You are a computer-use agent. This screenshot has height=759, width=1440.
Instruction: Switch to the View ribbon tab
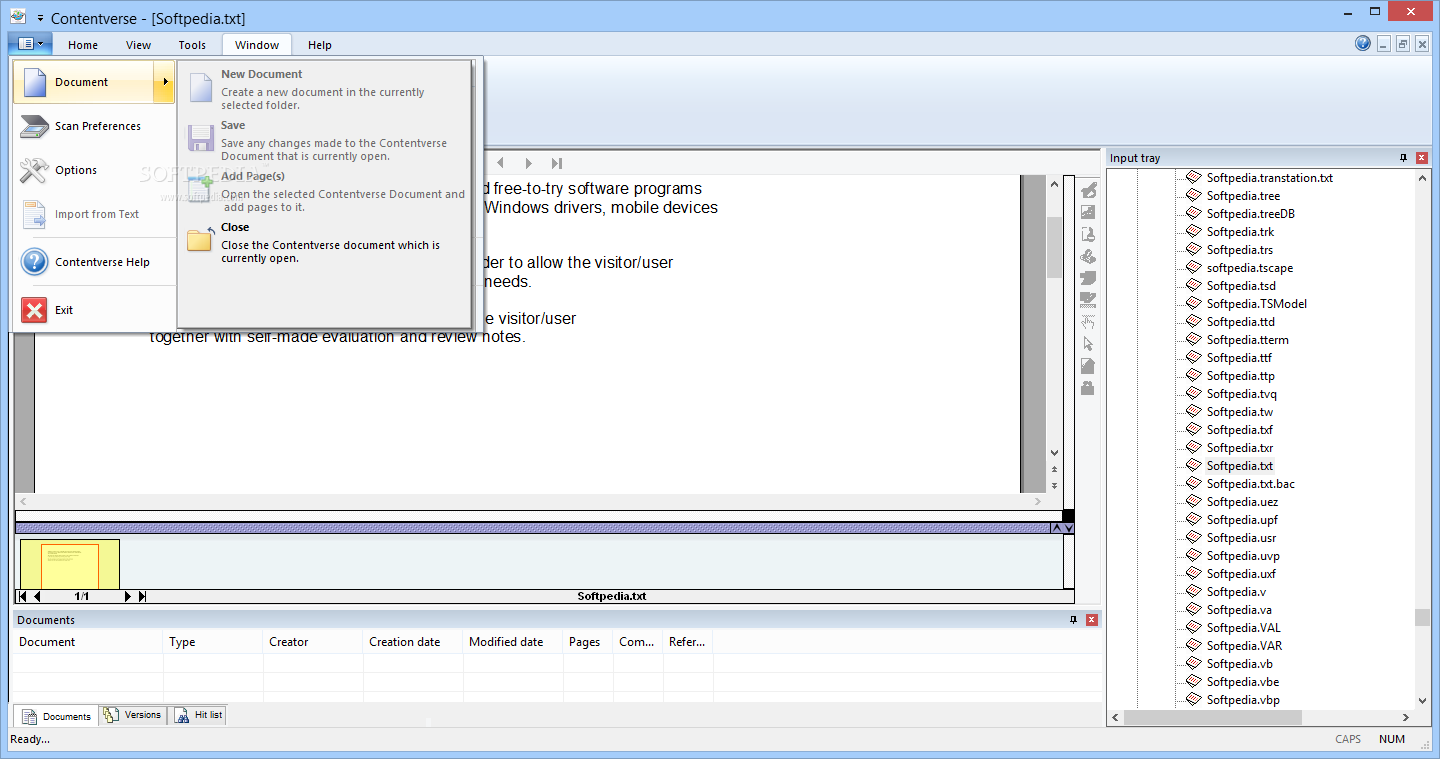point(138,45)
